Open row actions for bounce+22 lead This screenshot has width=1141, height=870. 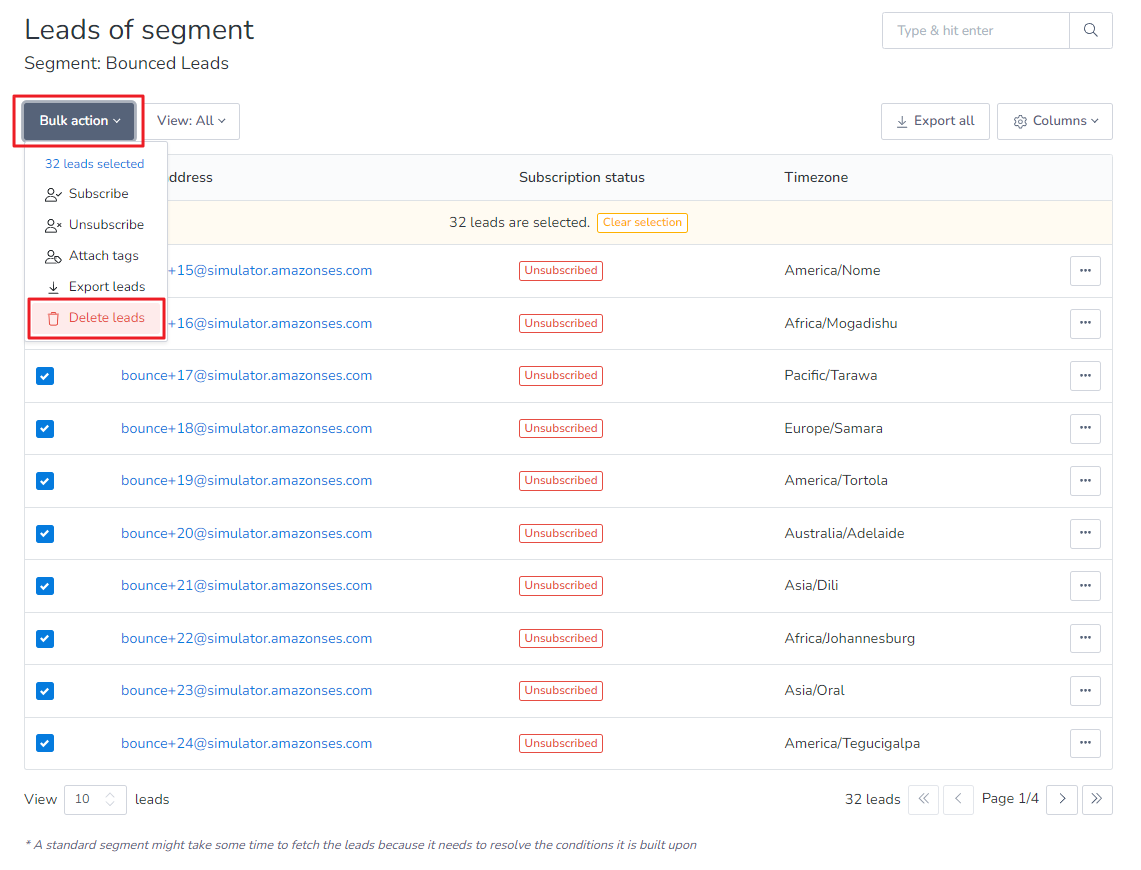pos(1085,638)
